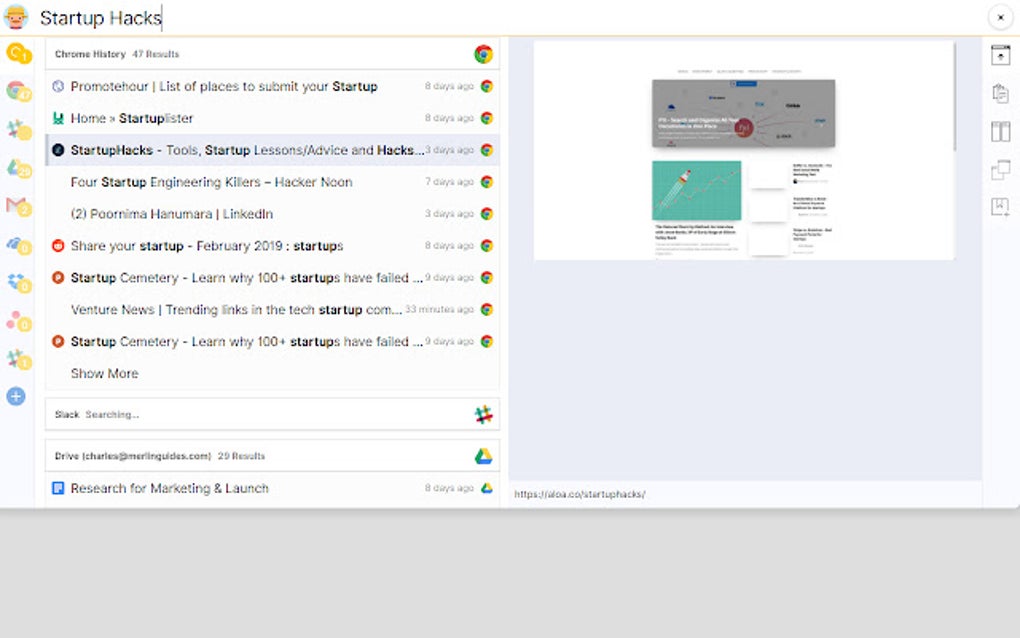Open the Promotehour list of places result

[x=273, y=86]
